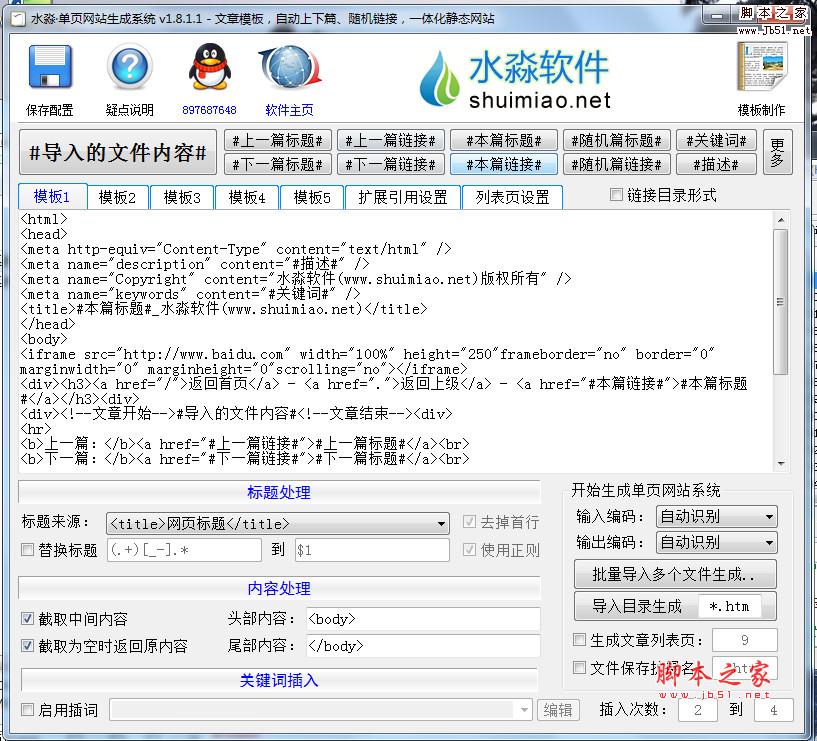
Task: Insert the #关键词# tag
Action: tap(716, 140)
